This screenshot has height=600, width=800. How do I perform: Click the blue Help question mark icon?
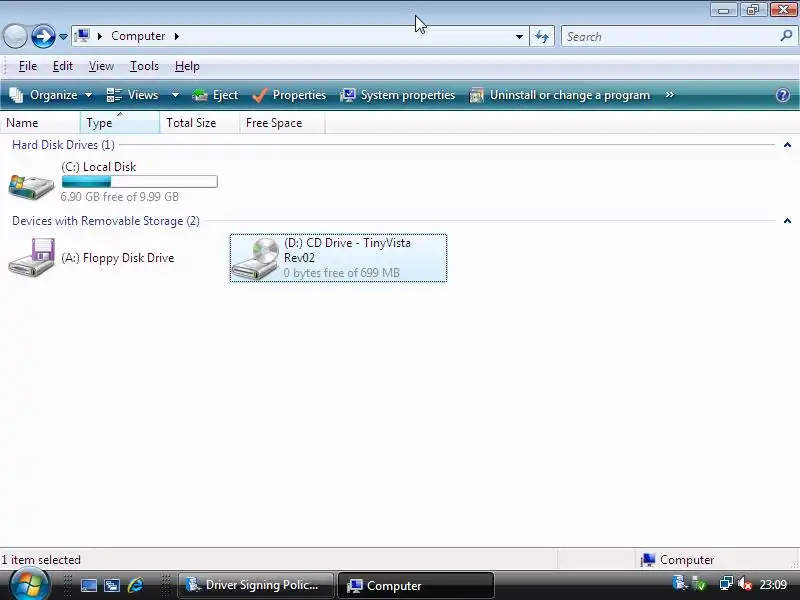click(x=783, y=95)
